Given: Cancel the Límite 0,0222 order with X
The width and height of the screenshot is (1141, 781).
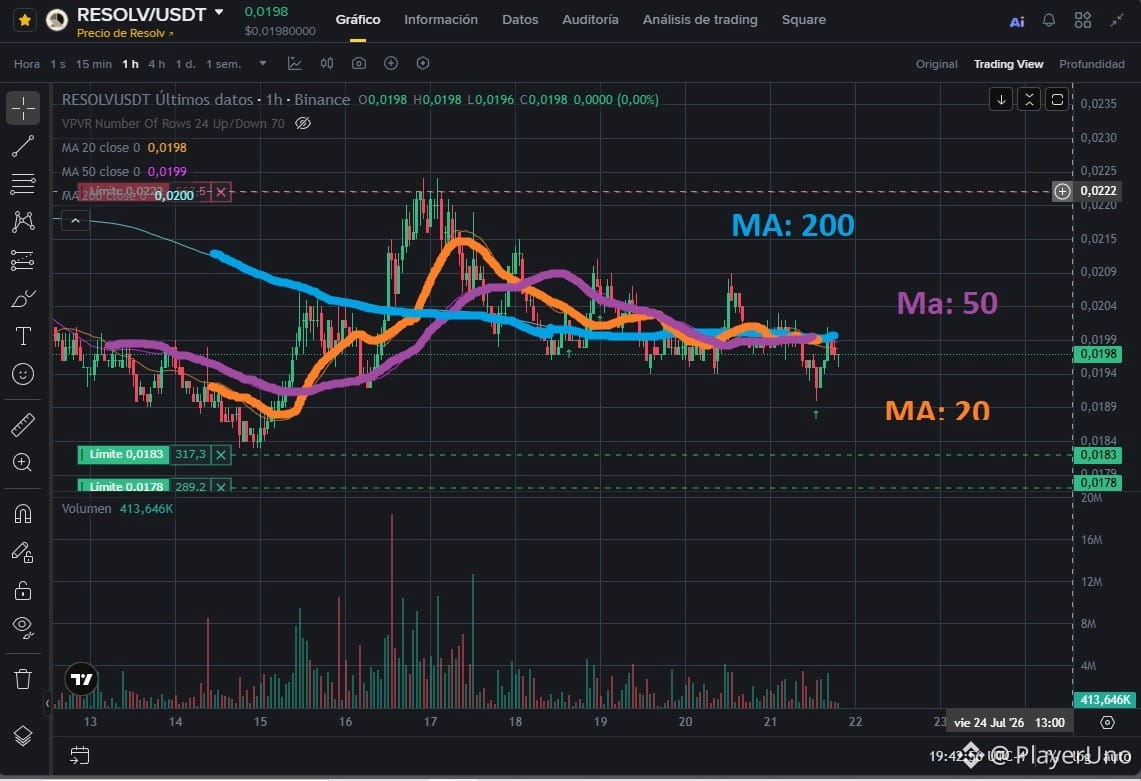Looking at the screenshot, I should [221, 192].
